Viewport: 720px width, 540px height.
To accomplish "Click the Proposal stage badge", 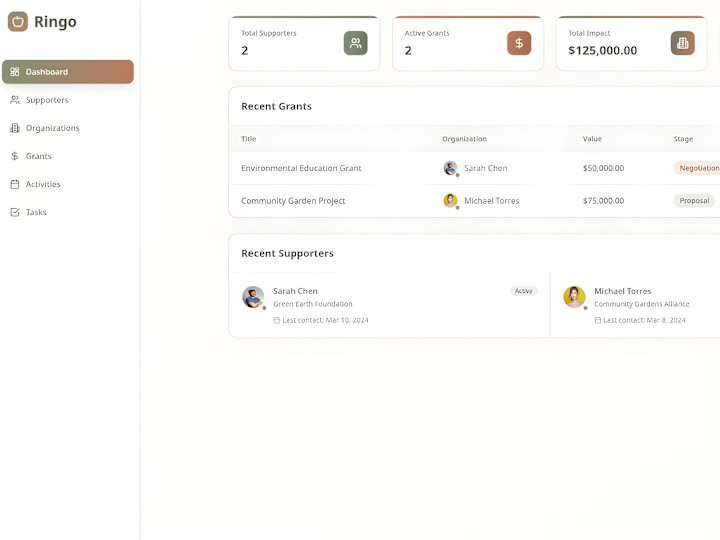I will 694,201.
